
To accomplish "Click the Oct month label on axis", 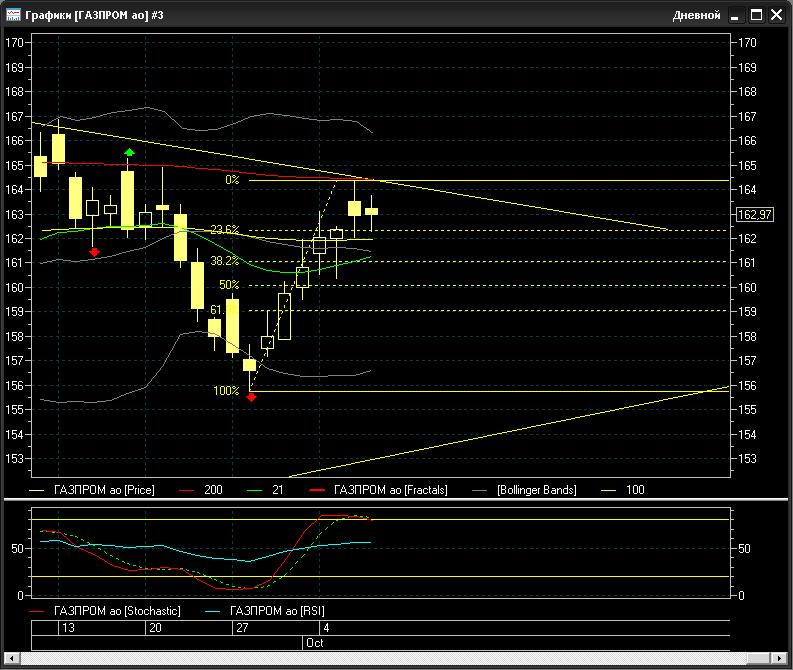I will [x=315, y=643].
